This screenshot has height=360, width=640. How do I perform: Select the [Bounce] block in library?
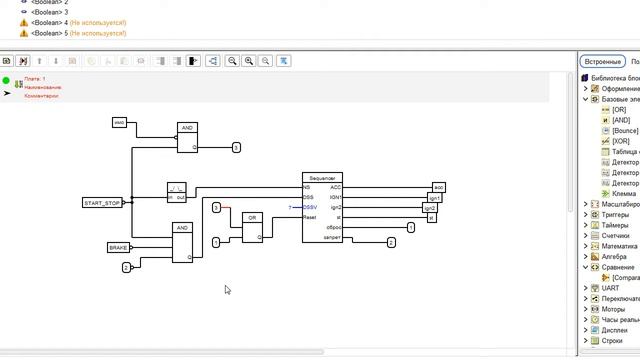click(625, 131)
